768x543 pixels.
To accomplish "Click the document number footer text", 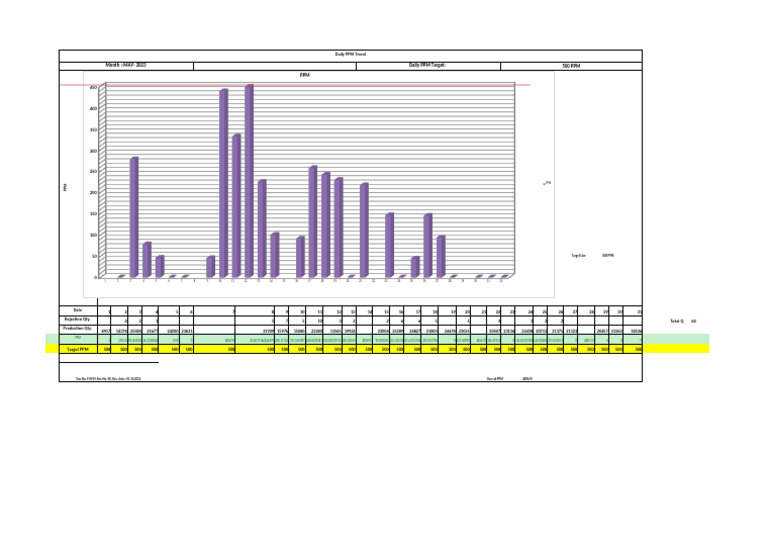I will [x=108, y=378].
